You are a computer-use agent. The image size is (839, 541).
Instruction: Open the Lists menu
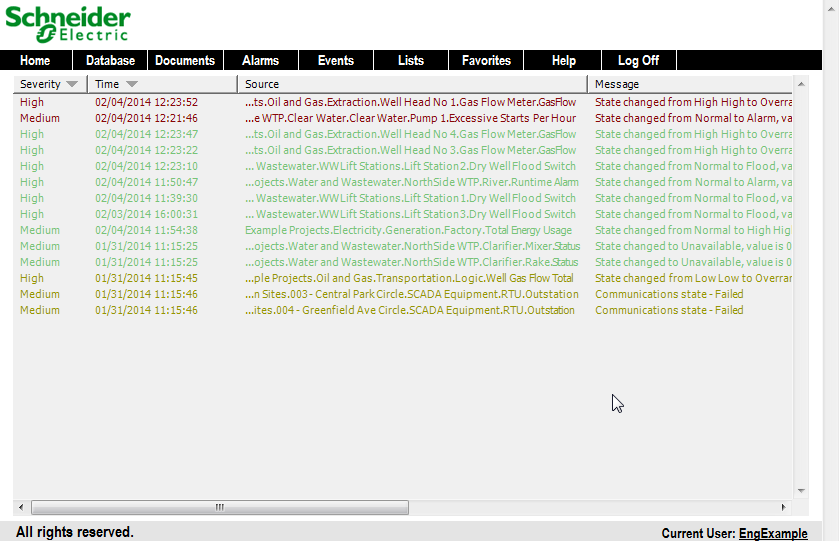click(410, 61)
